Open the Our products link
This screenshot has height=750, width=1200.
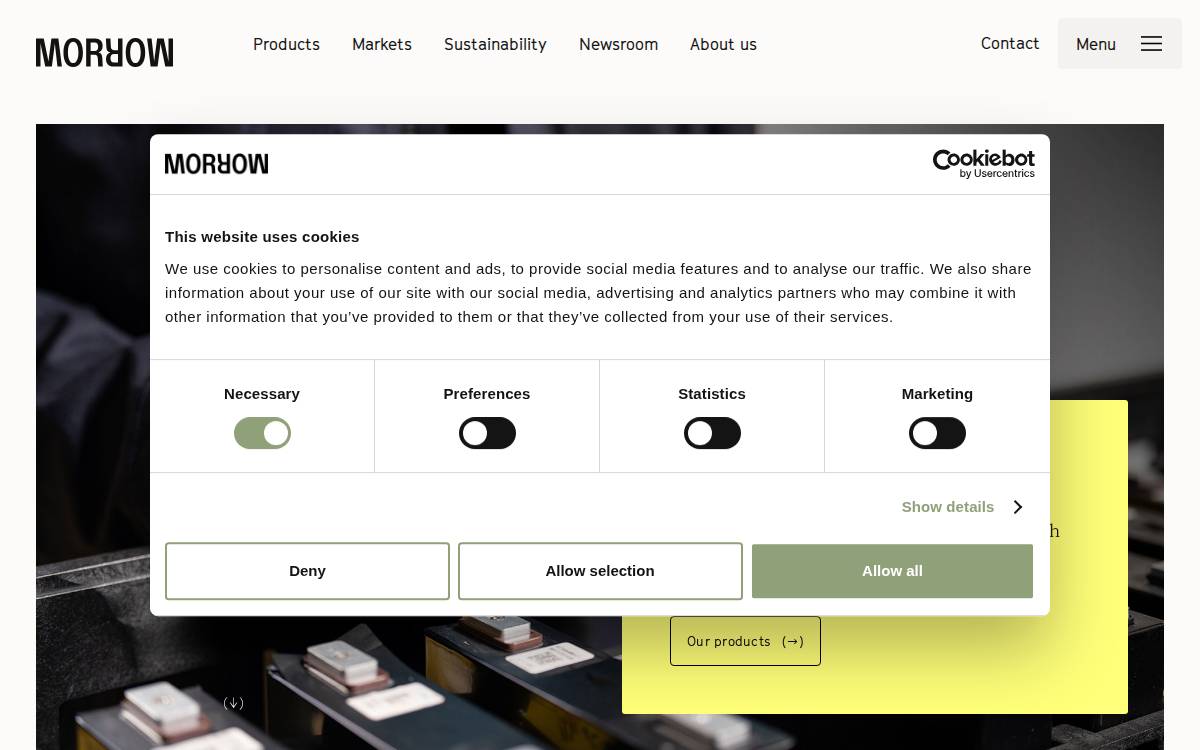tap(745, 641)
